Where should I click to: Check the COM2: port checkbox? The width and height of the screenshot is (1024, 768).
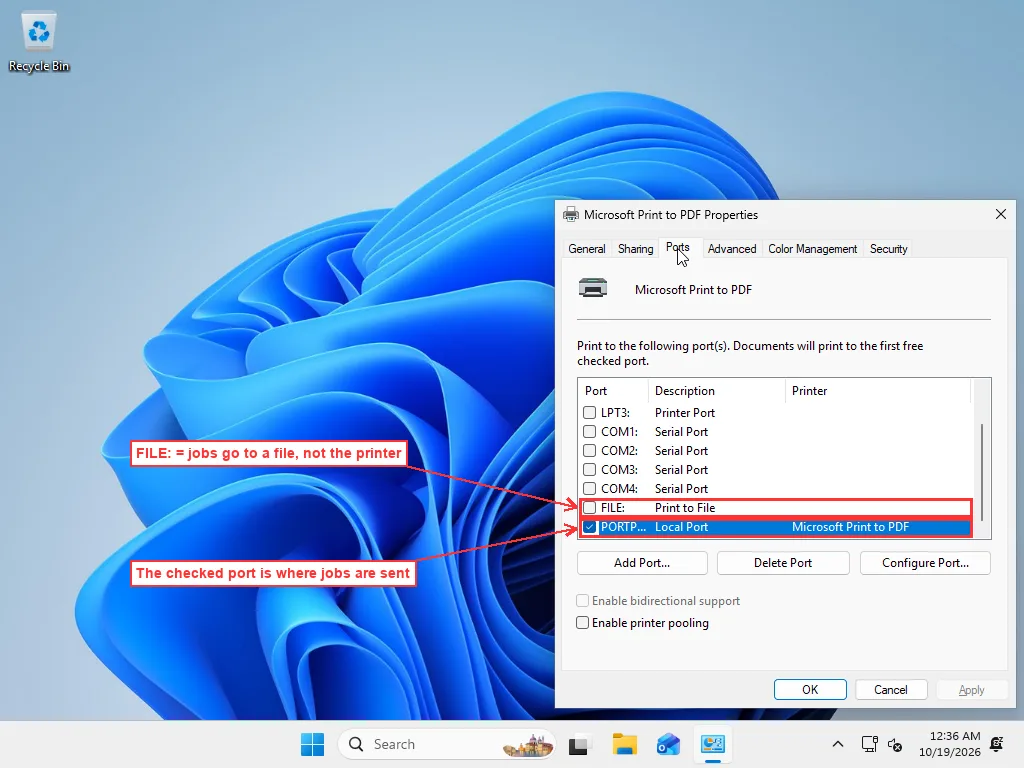[x=589, y=451]
